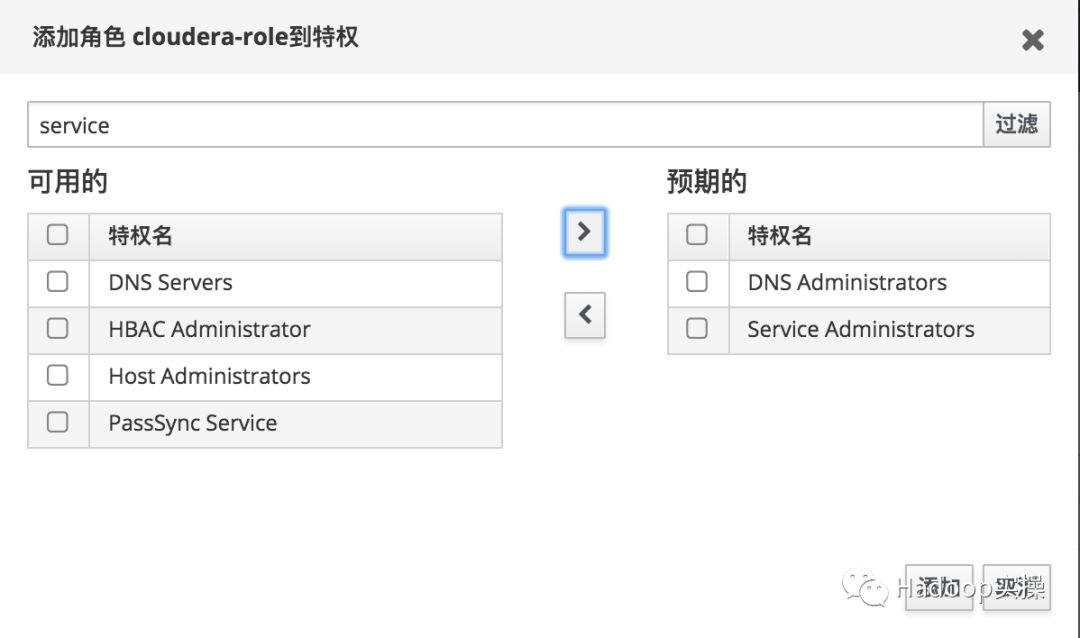This screenshot has height=638, width=1080.
Task: Check the HBAC Administrator checkbox
Action: point(58,329)
